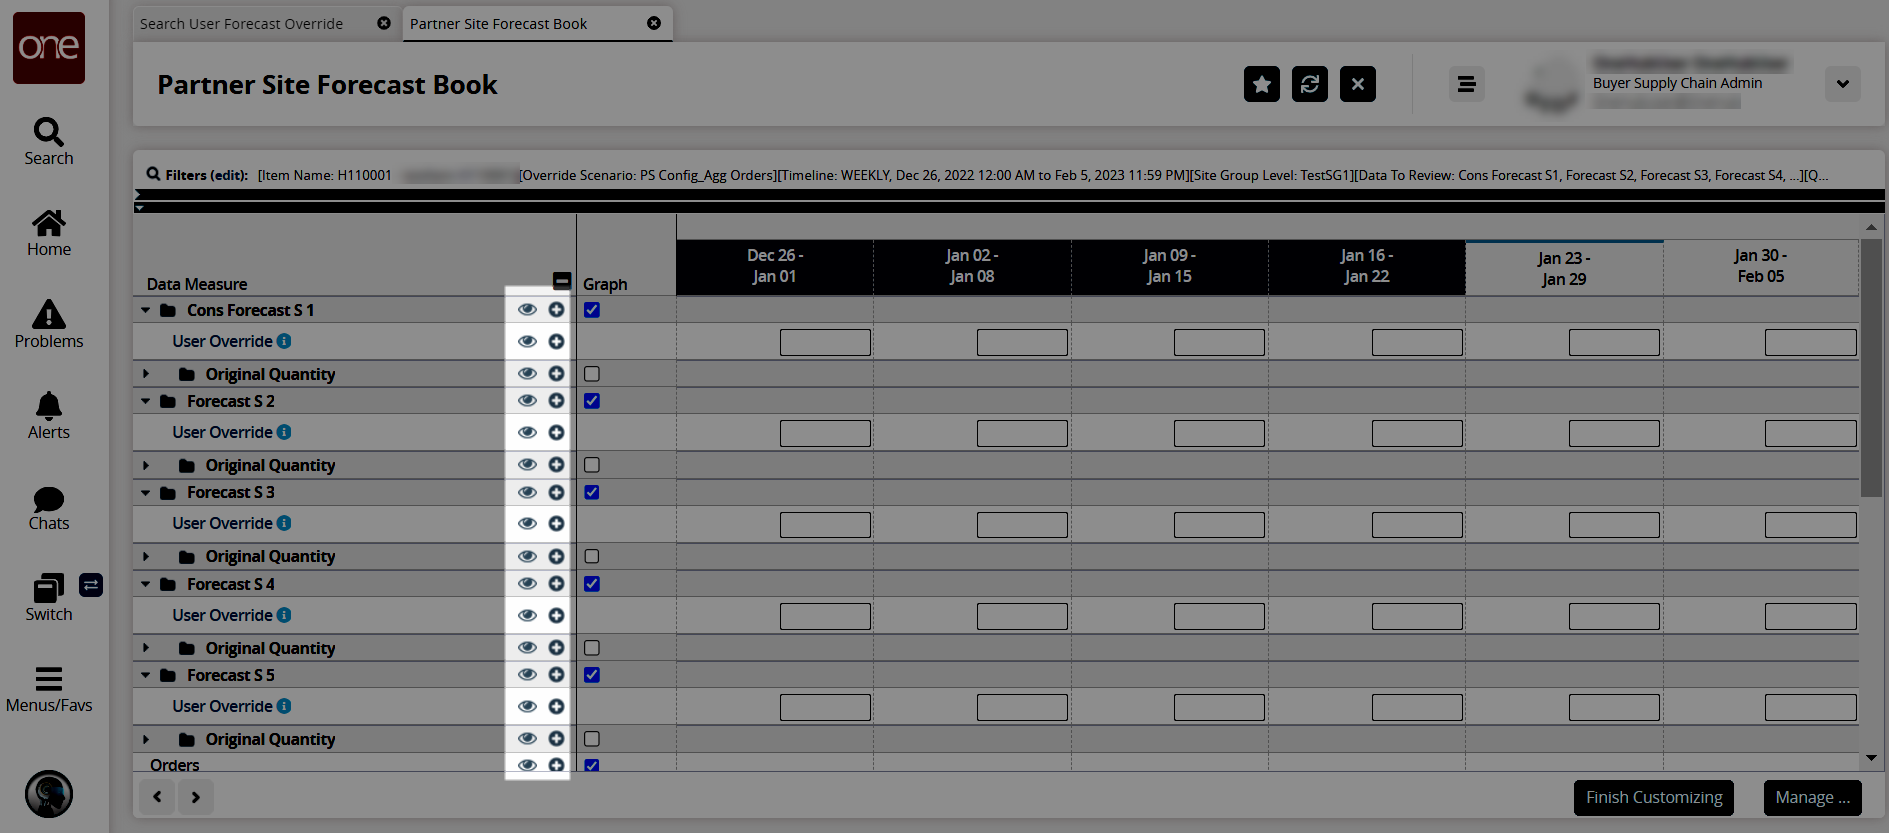This screenshot has height=833, width=1889.
Task: Click the assistant avatar icon in sidebar
Action: 49,794
